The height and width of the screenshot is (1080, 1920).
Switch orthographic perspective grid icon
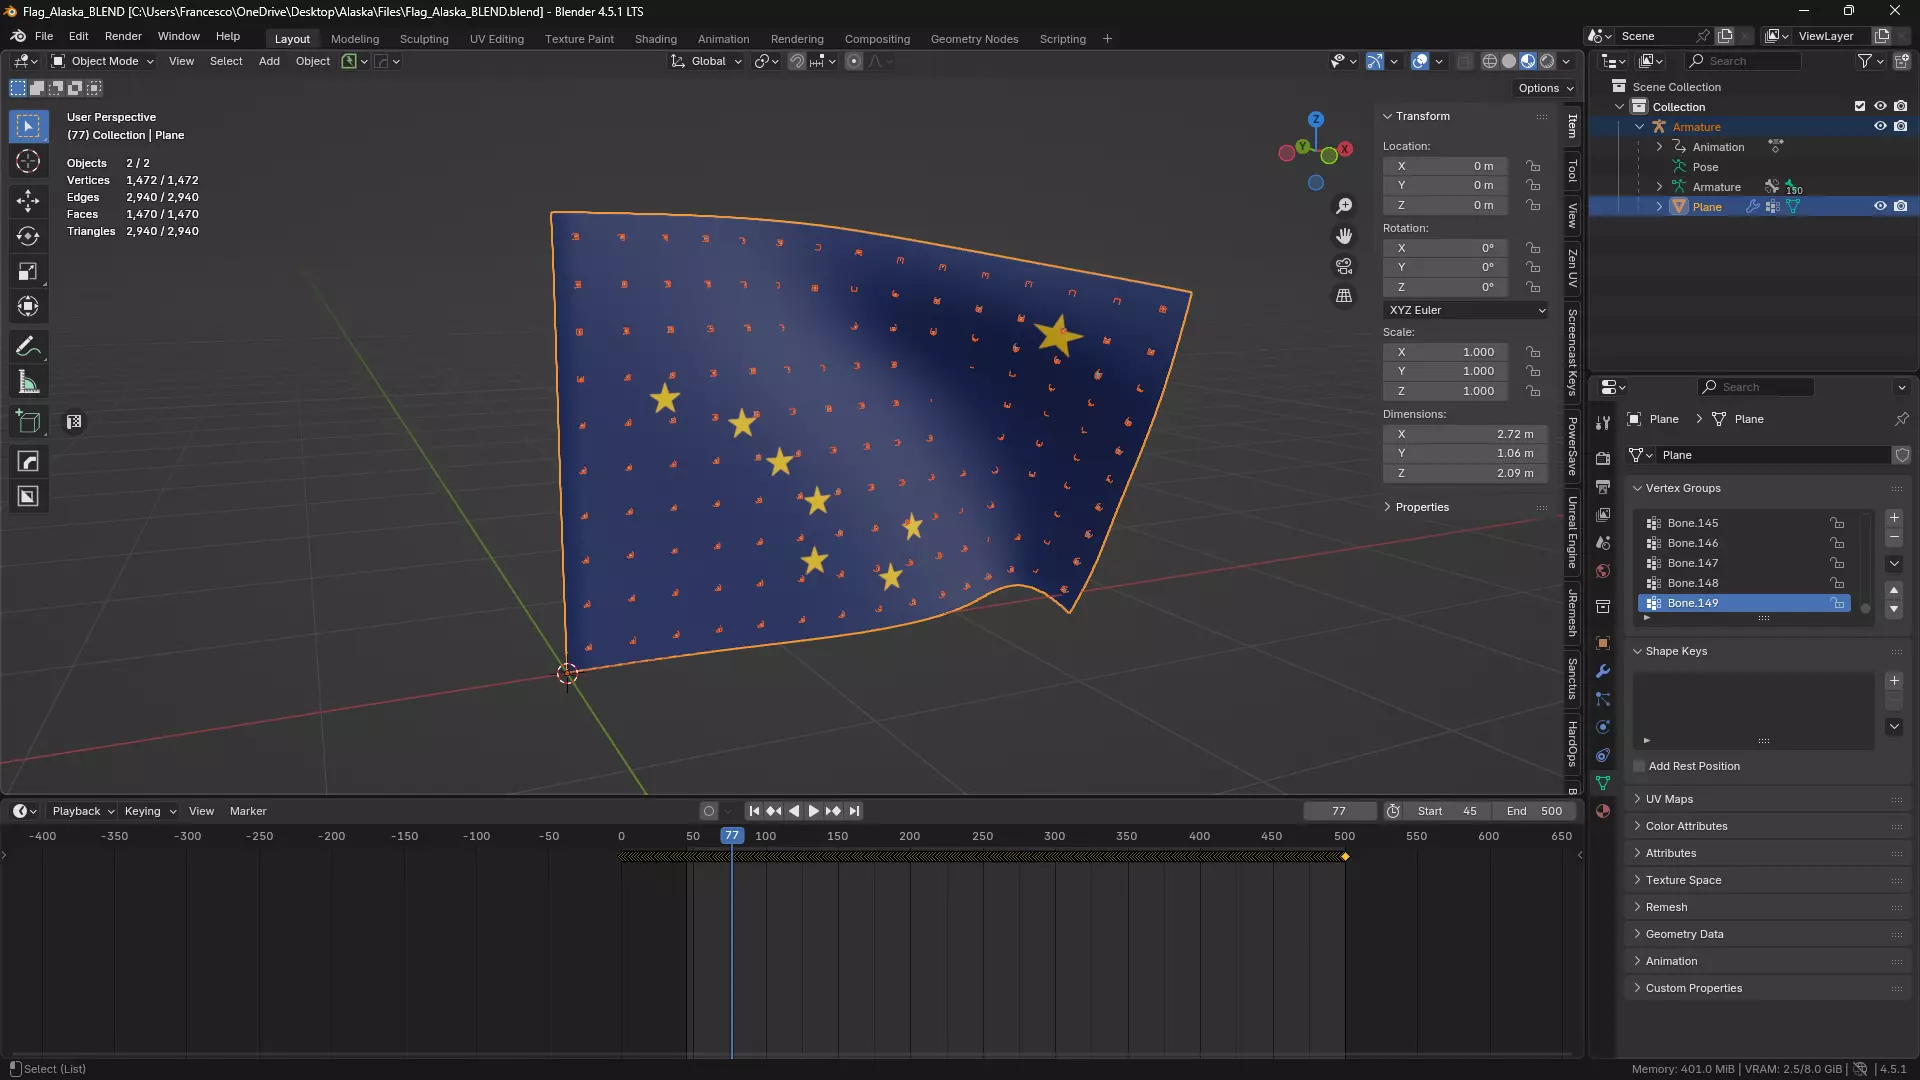pos(1344,296)
